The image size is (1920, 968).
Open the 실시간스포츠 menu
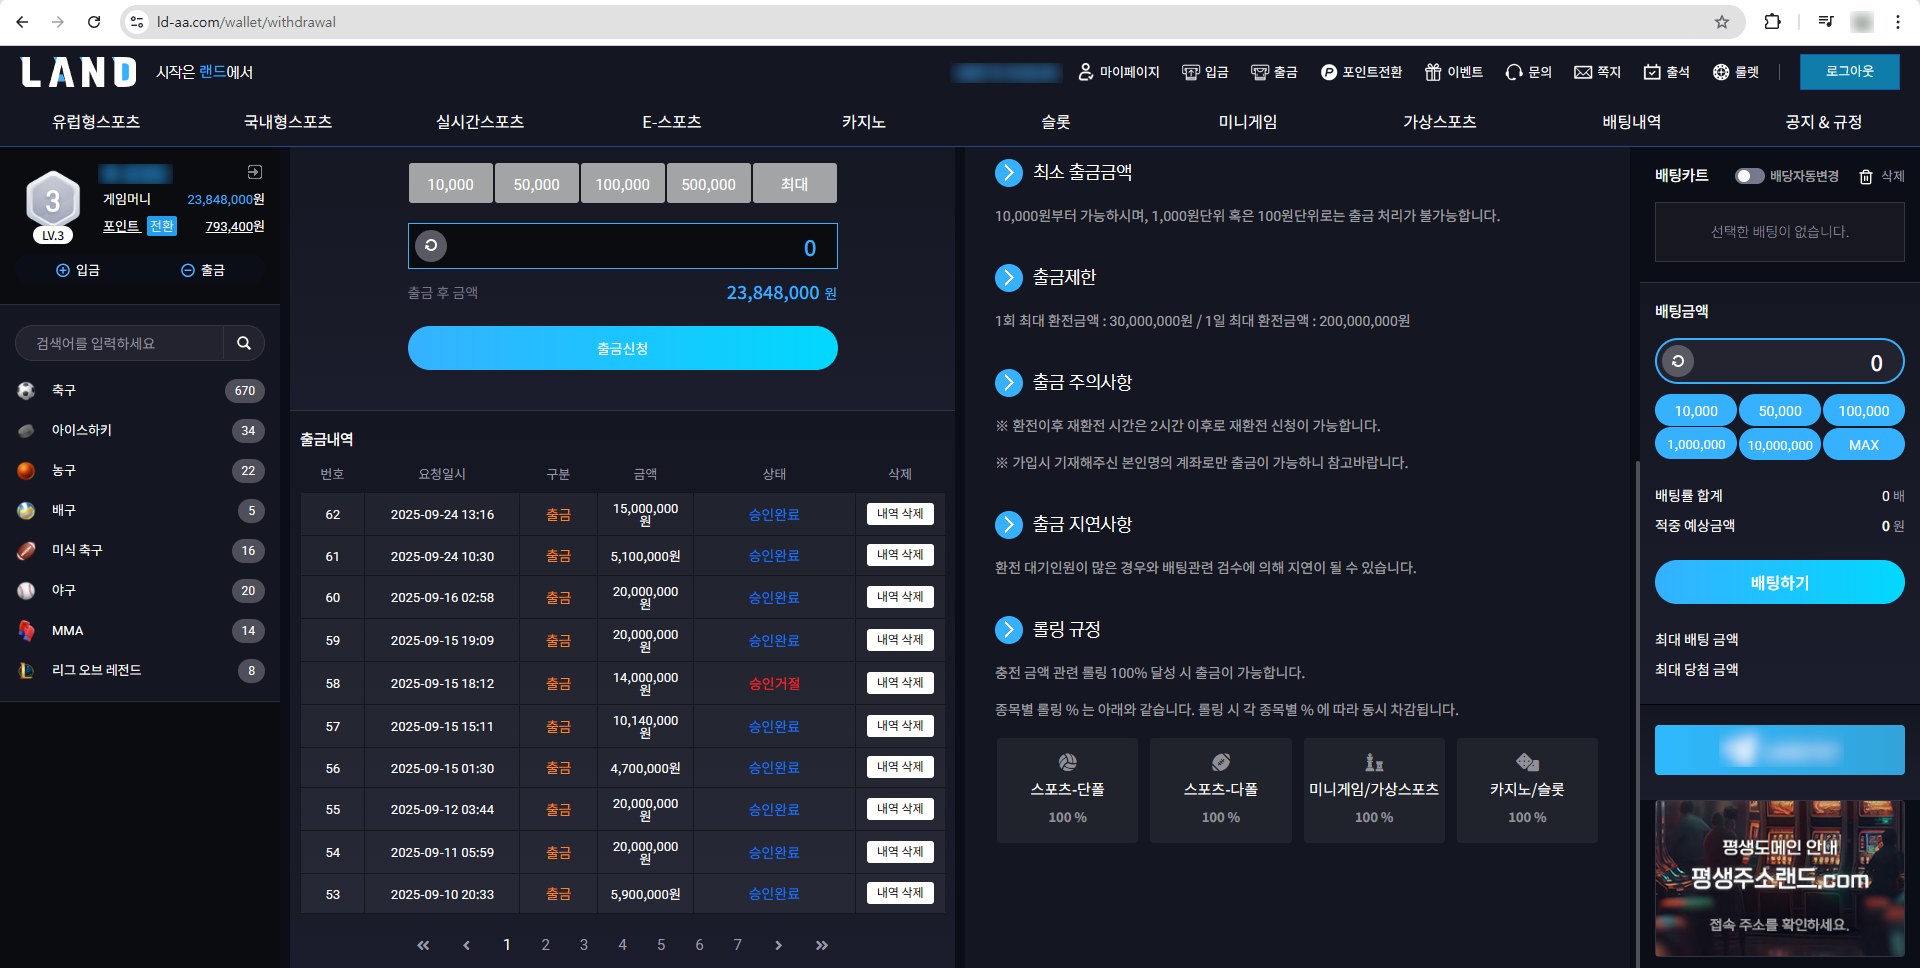[480, 122]
